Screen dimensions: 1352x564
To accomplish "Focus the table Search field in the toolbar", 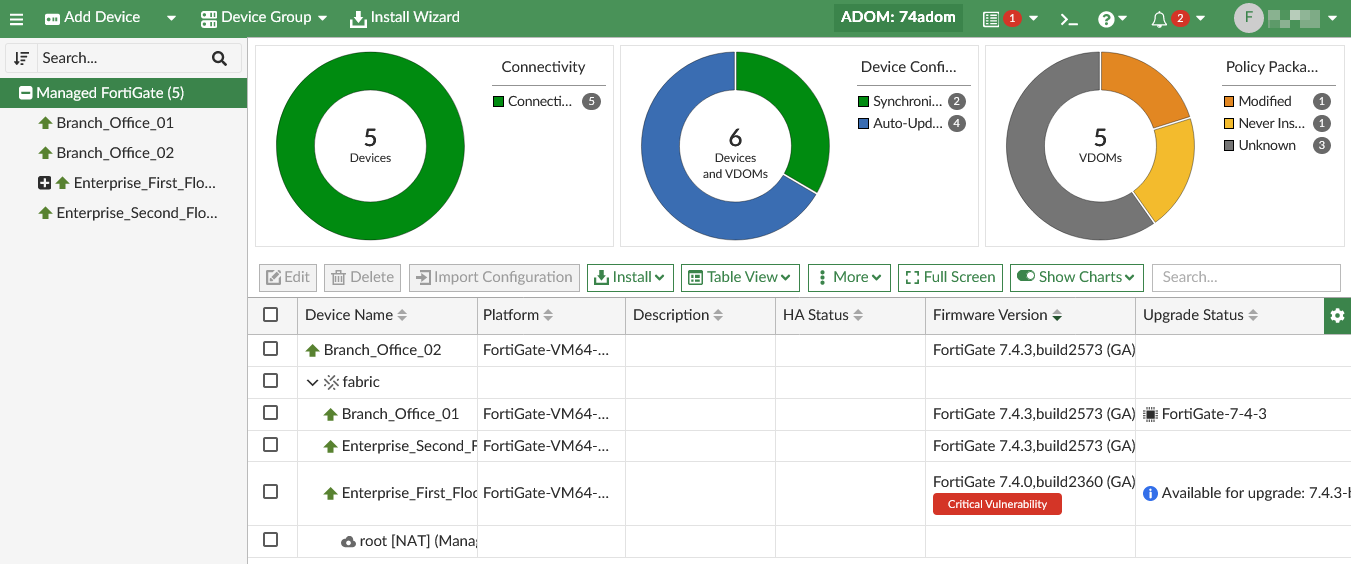I will [1246, 277].
